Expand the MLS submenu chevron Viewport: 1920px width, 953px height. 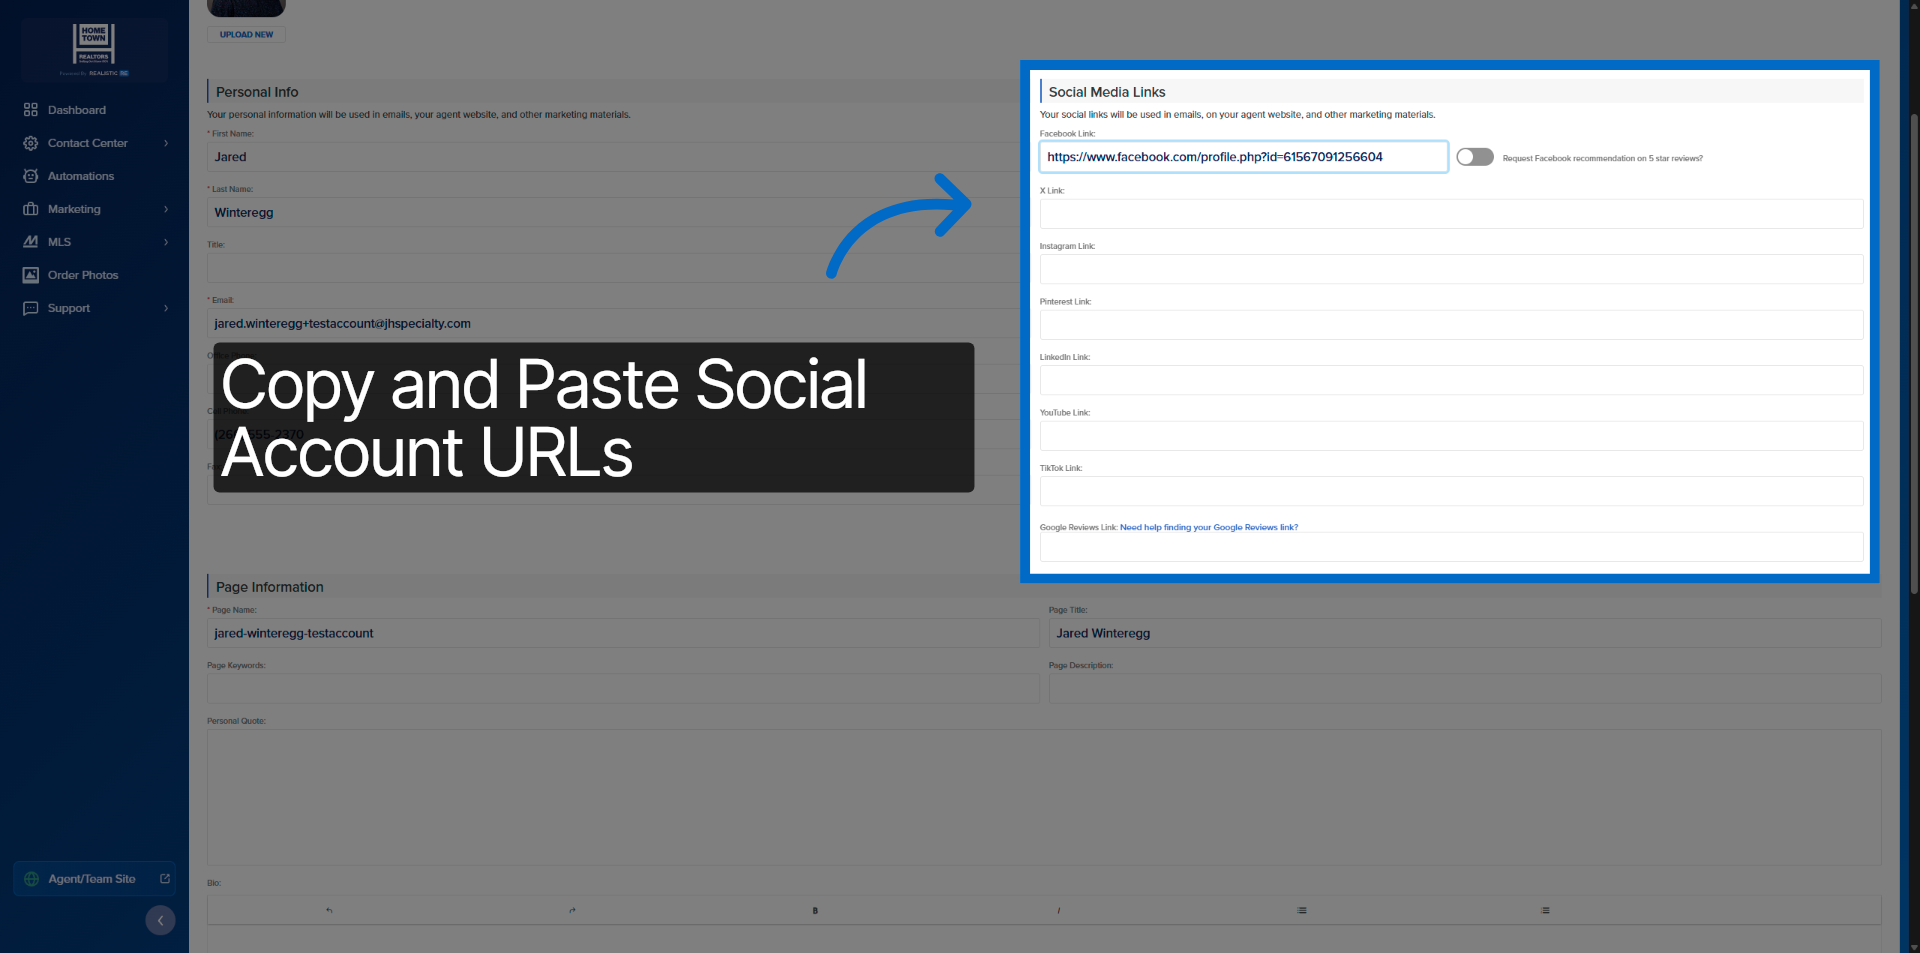(166, 242)
